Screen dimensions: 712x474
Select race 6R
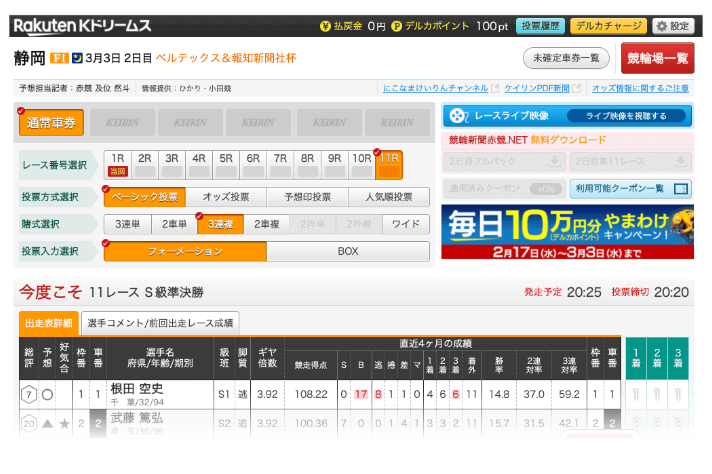pos(253,165)
